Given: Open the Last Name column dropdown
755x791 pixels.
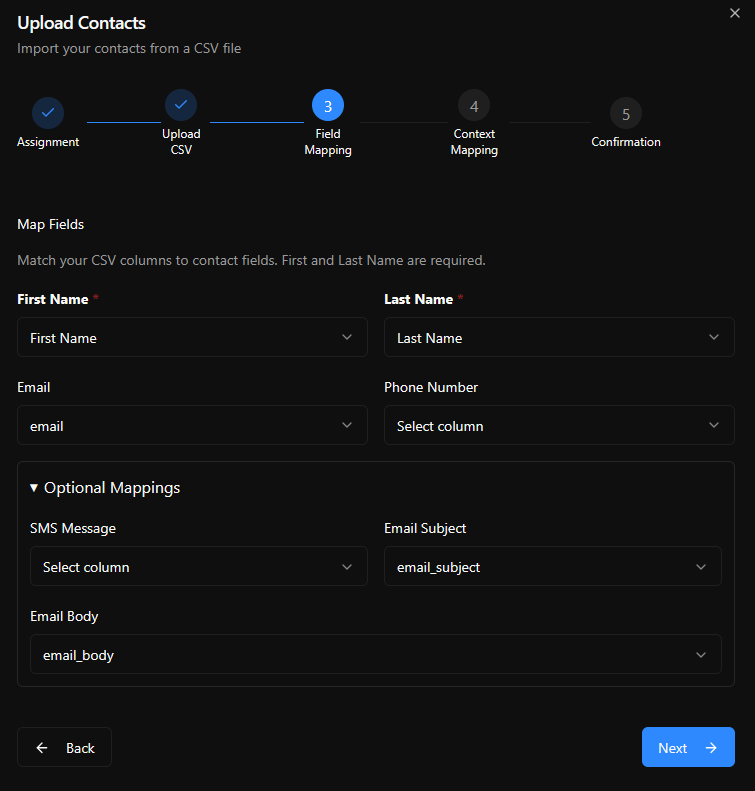Looking at the screenshot, I should 559,338.
